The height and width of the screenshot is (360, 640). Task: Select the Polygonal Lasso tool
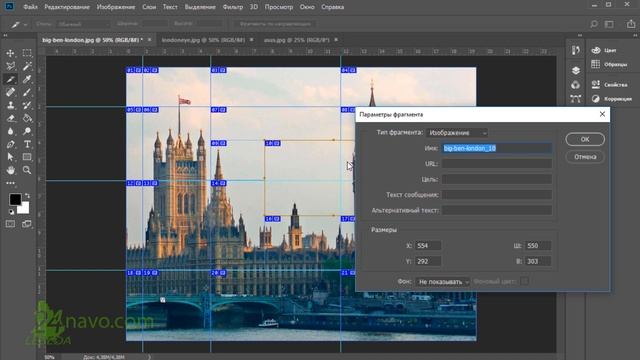pos(11,66)
